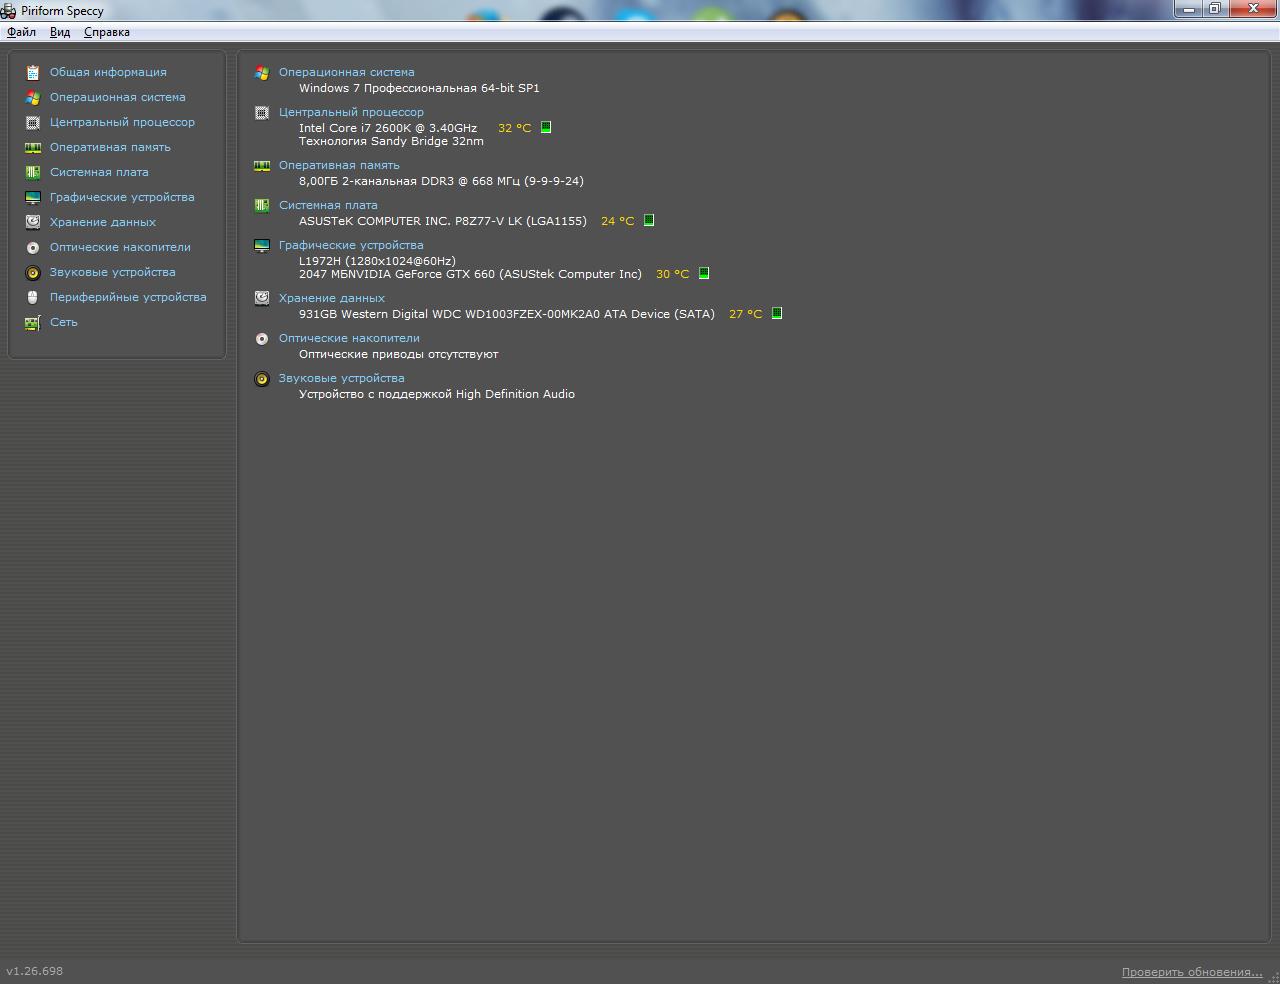Click the speaker icon beside Звуковые устройства in sidebar

33,272
